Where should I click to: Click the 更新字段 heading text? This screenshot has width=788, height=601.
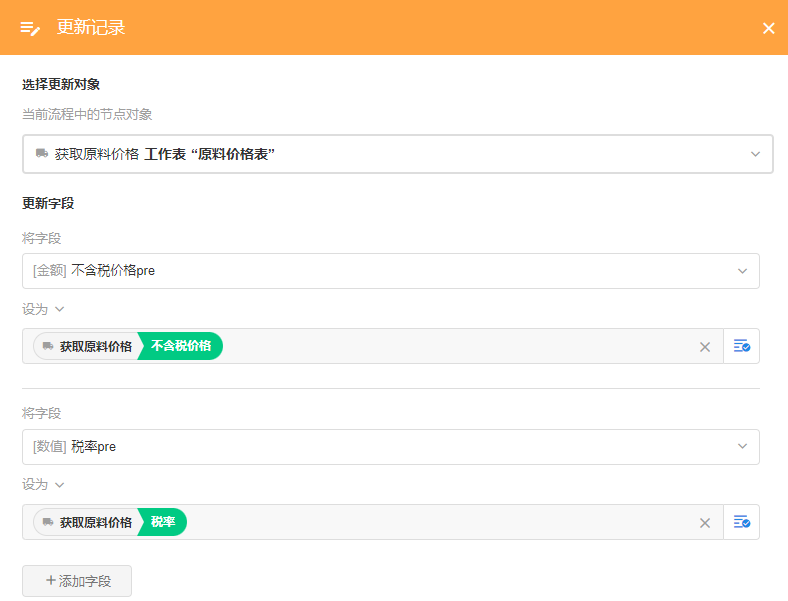(x=48, y=204)
